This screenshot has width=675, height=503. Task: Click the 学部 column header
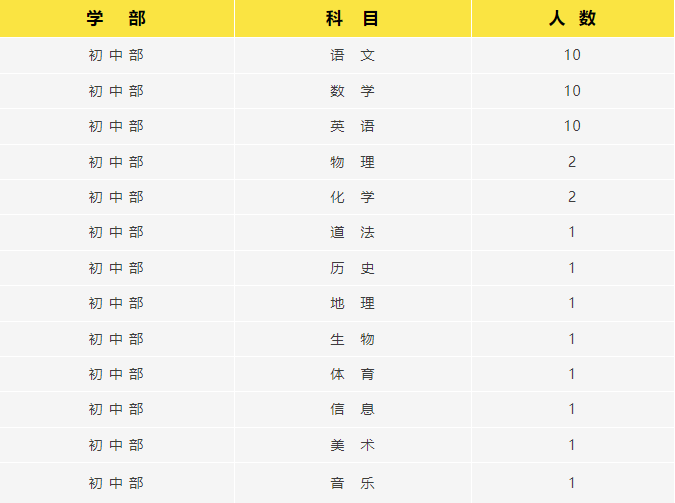[x=116, y=18]
